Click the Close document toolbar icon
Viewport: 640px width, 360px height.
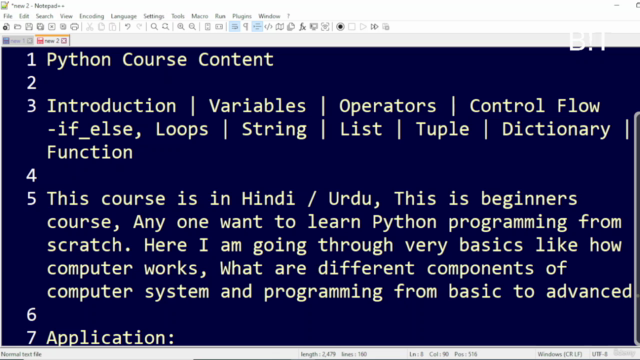52,27
